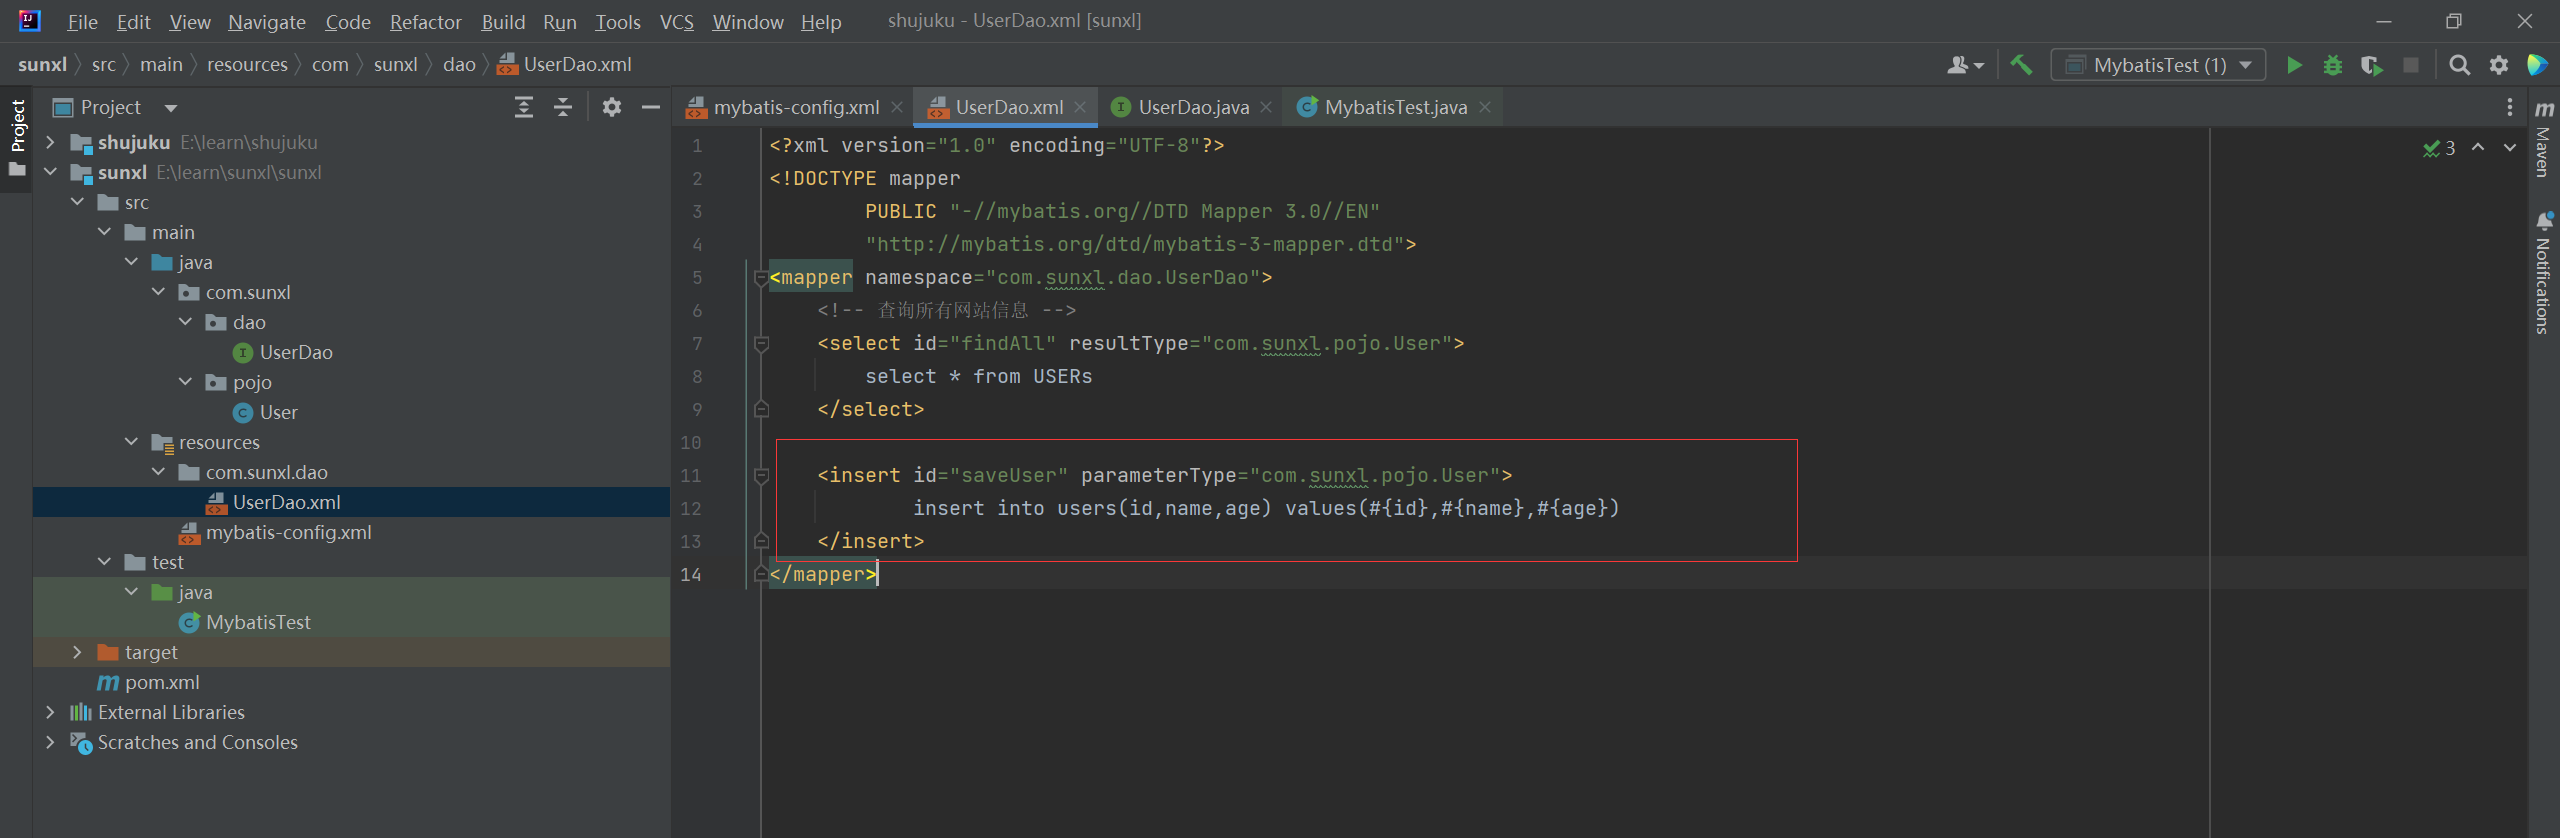Open mybatis-config.xml in the project tree
Image resolution: width=2560 pixels, height=838 pixels.
pyautogui.click(x=288, y=533)
